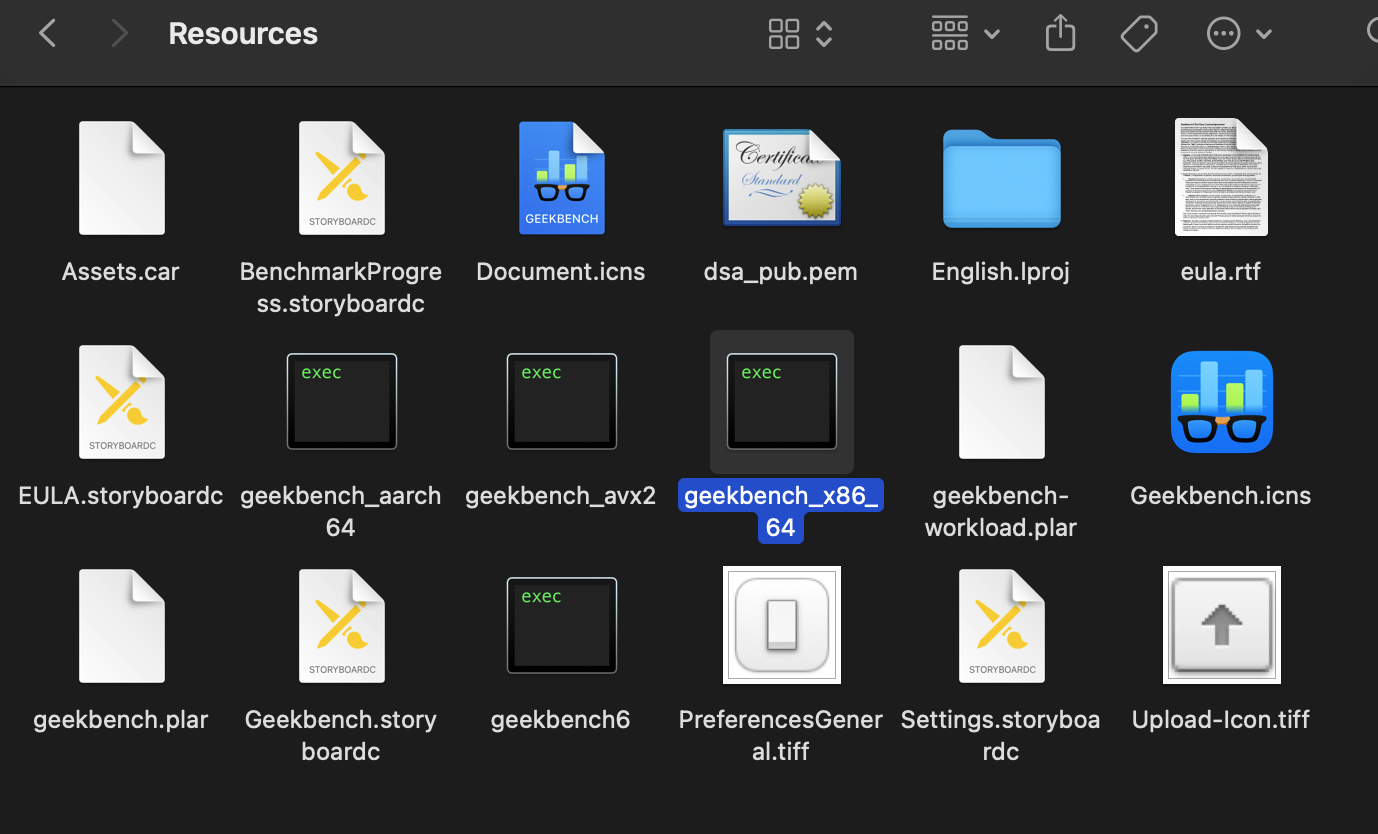Open the PreferencesGeneral.tiff image icon
The width and height of the screenshot is (1378, 834).
pos(781,625)
